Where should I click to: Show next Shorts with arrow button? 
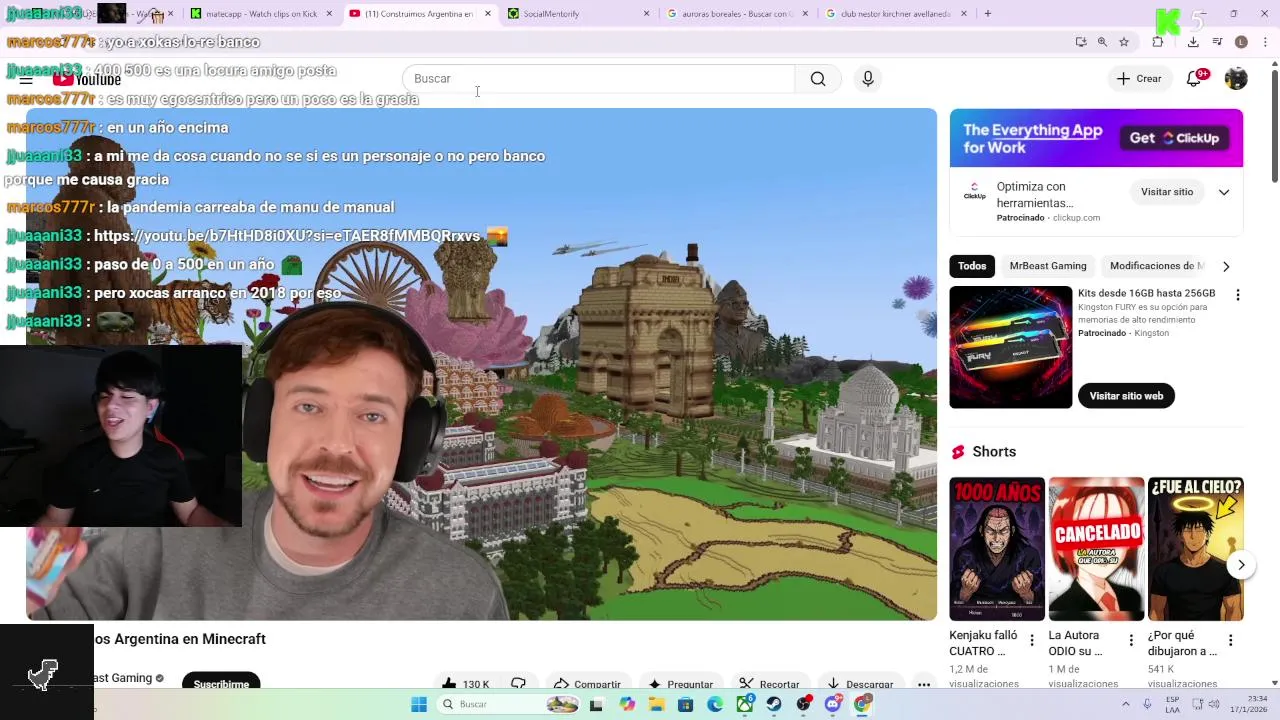coord(1241,565)
